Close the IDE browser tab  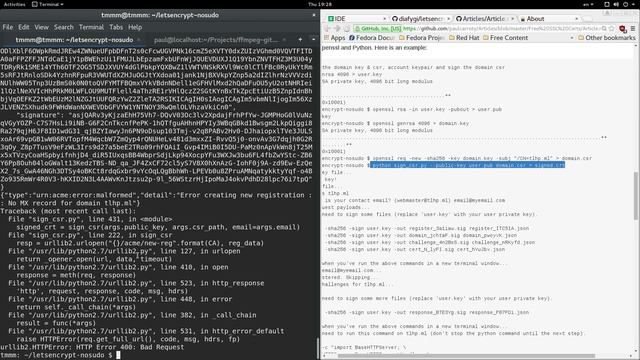(x=384, y=19)
